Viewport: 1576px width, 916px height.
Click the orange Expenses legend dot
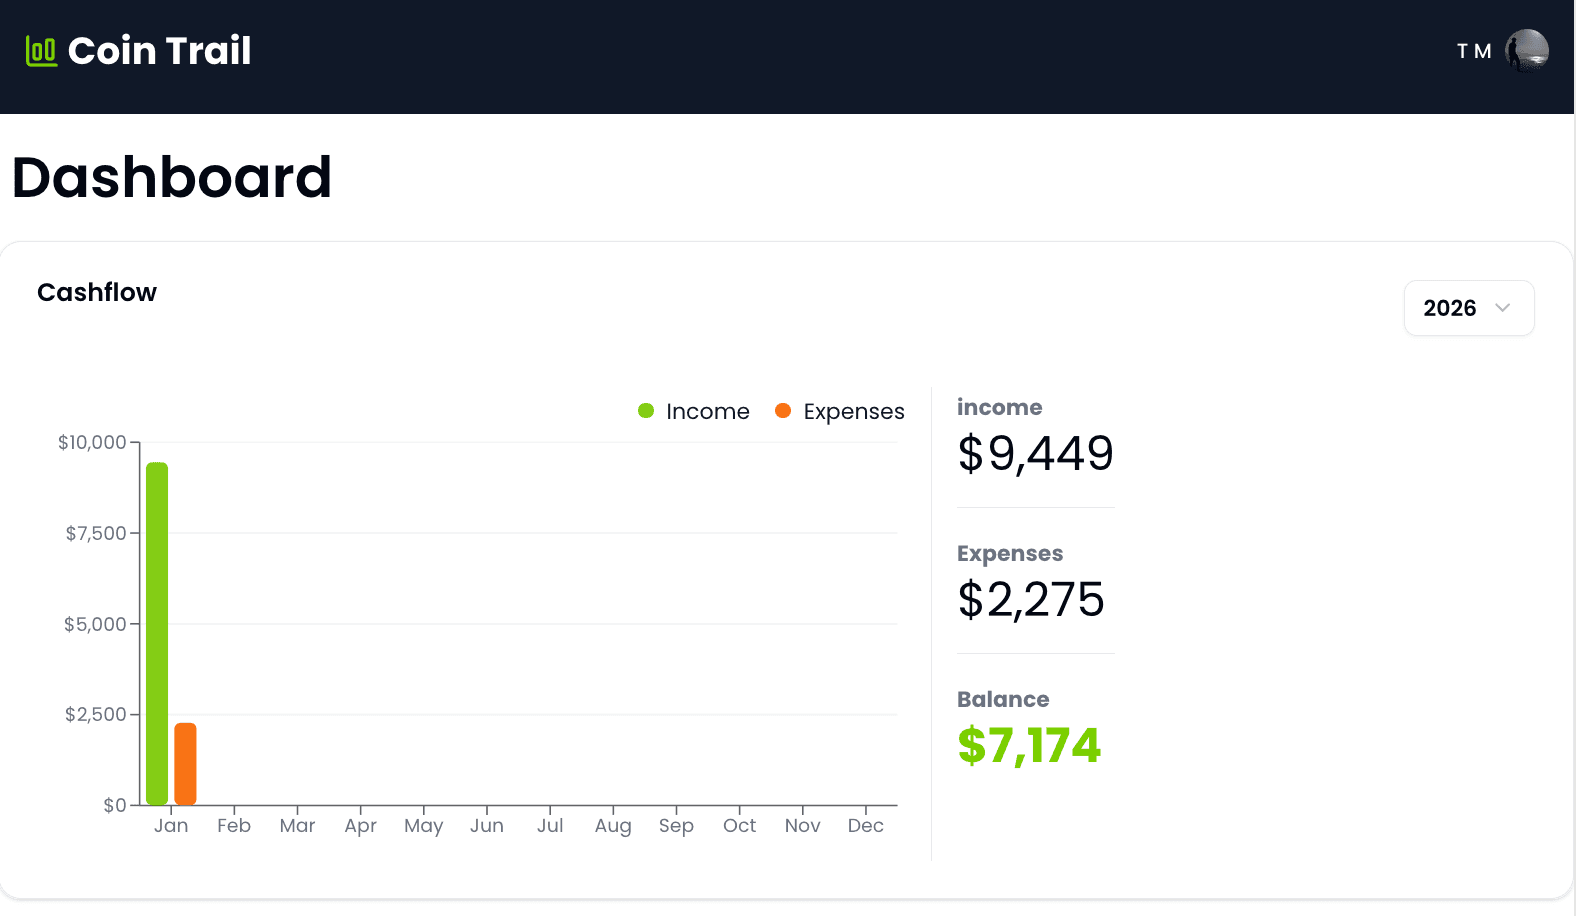pos(783,411)
